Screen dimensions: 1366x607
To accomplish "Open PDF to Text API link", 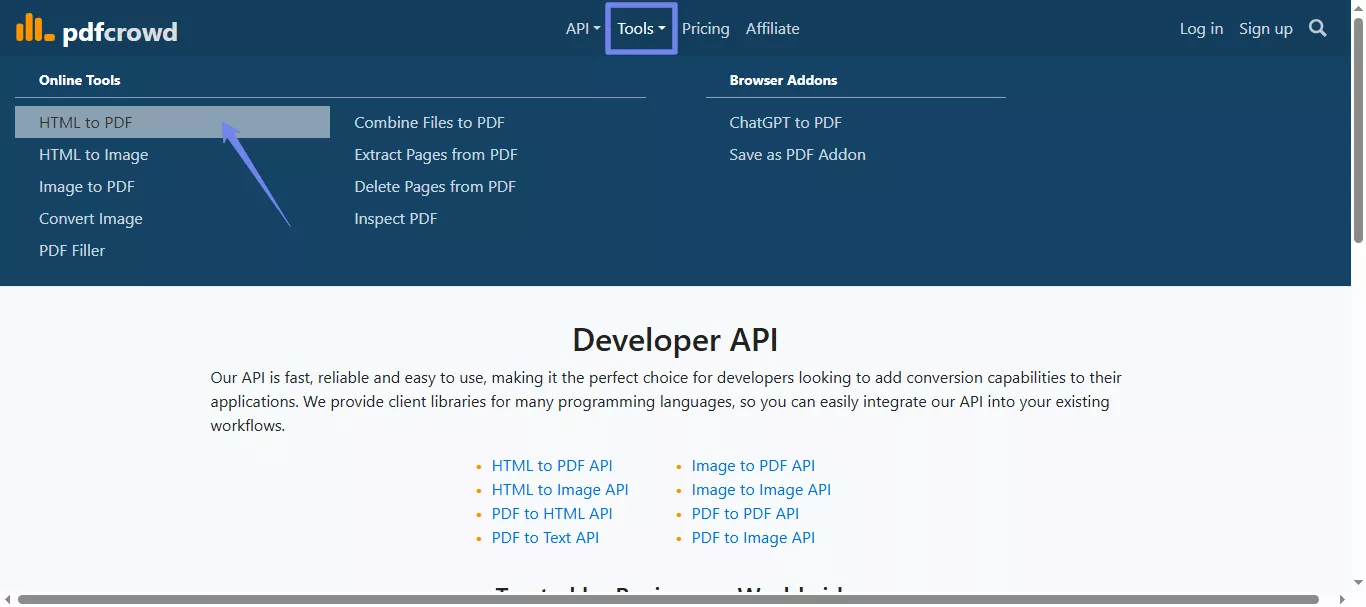I will 545,537.
